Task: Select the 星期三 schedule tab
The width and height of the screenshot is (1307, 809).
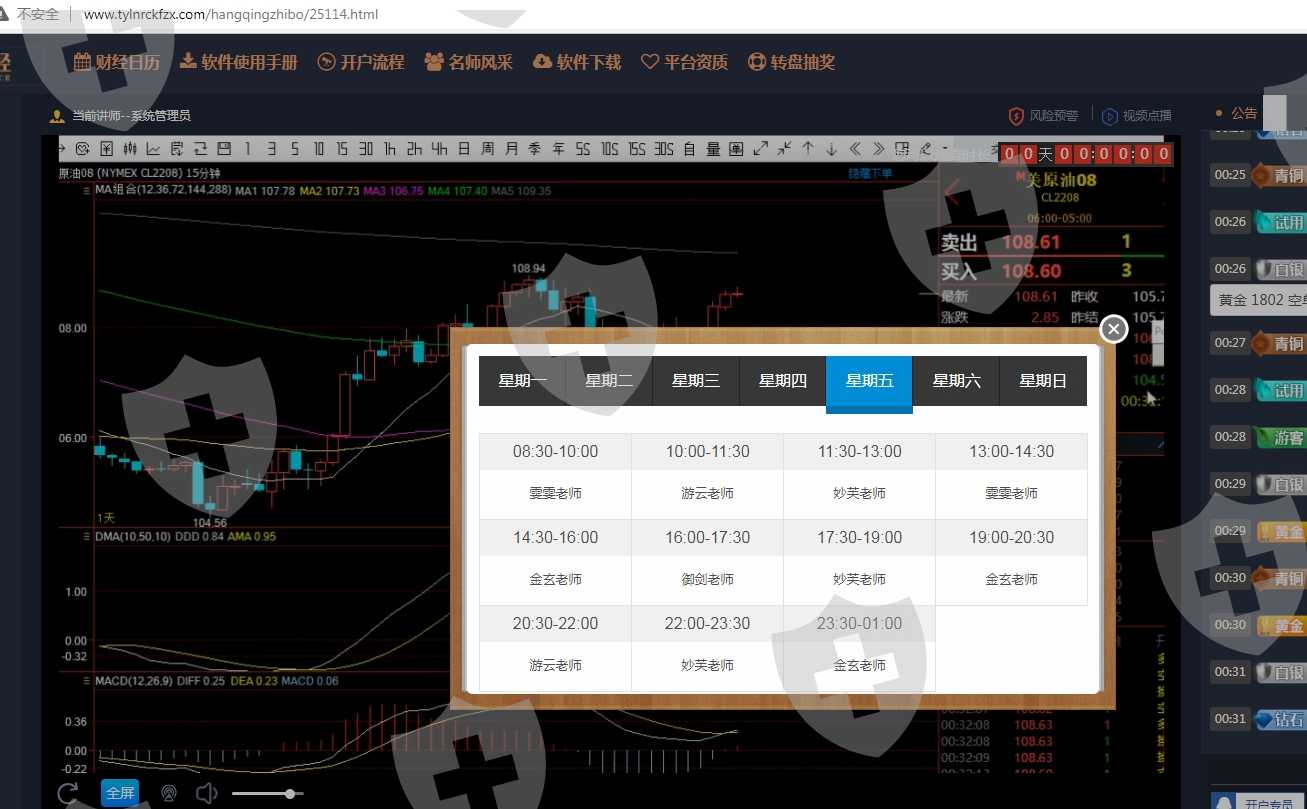Action: pos(696,381)
